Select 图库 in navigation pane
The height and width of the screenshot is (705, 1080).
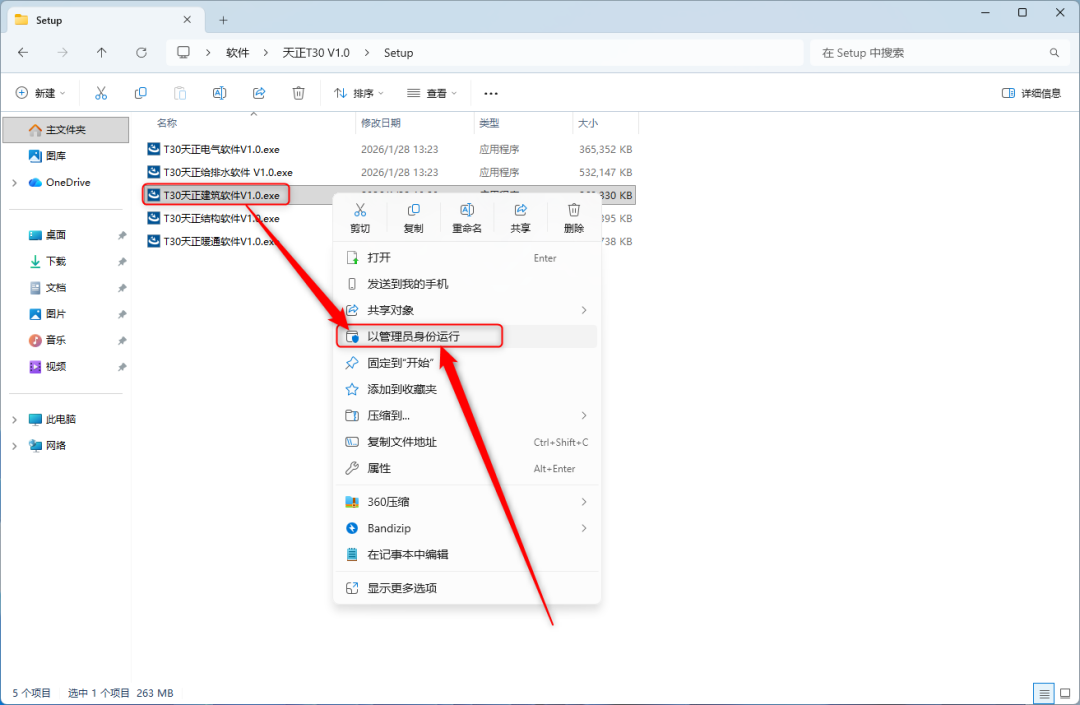(x=66, y=156)
